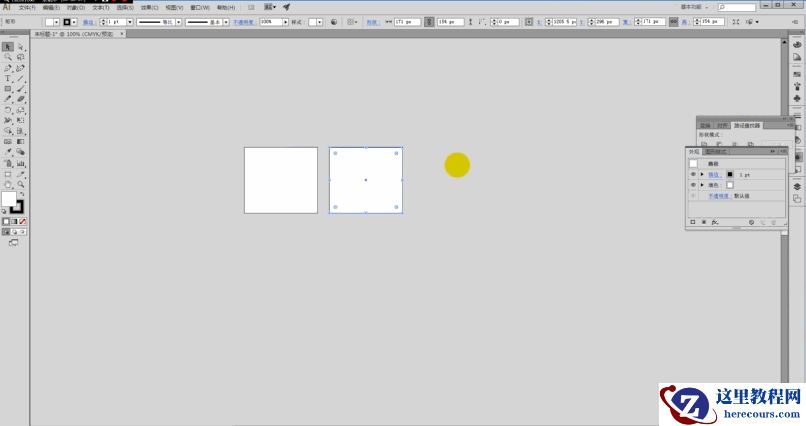The image size is (806, 426).
Task: Hide the stroke attribute eye icon
Action: [x=693, y=174]
